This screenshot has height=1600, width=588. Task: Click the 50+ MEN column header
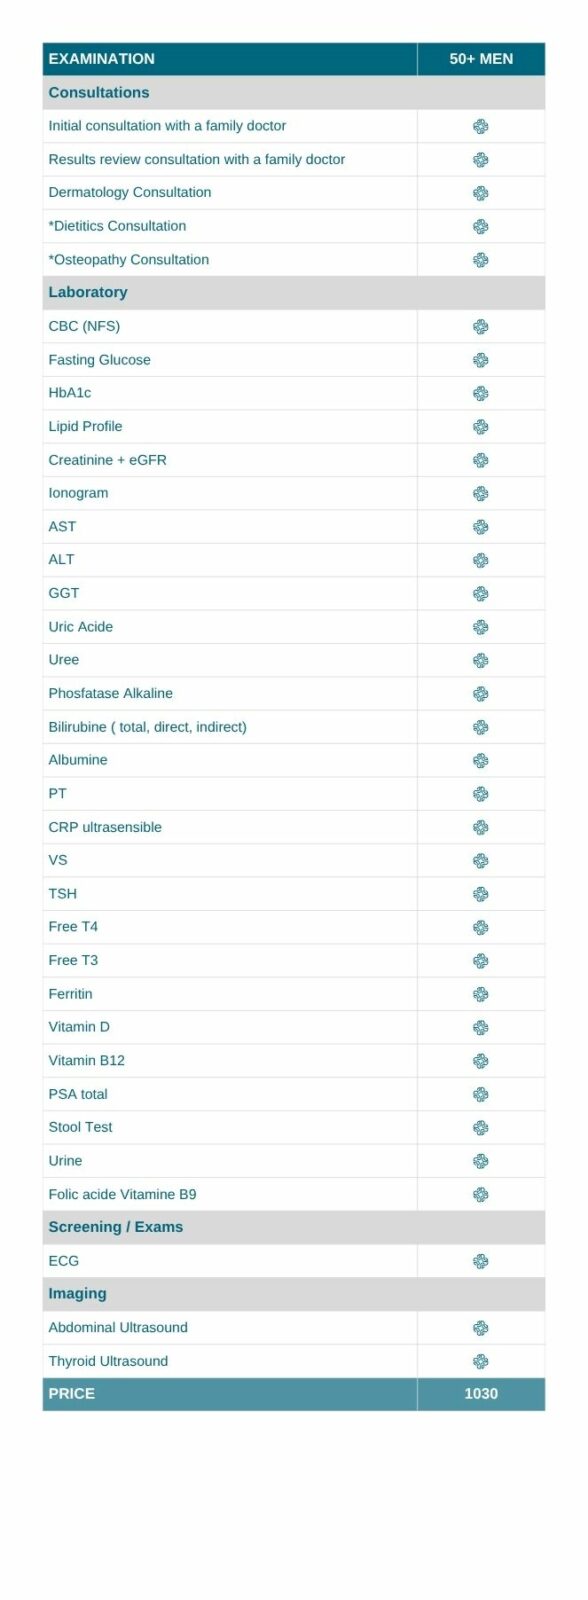pos(481,59)
